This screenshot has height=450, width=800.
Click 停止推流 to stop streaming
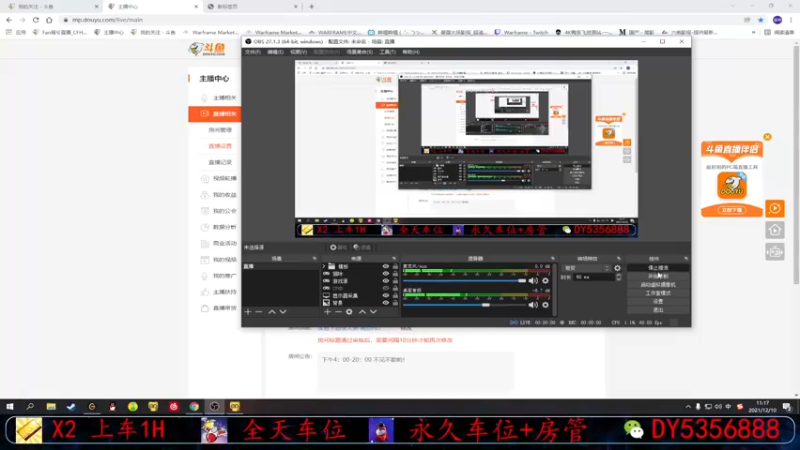tap(658, 268)
